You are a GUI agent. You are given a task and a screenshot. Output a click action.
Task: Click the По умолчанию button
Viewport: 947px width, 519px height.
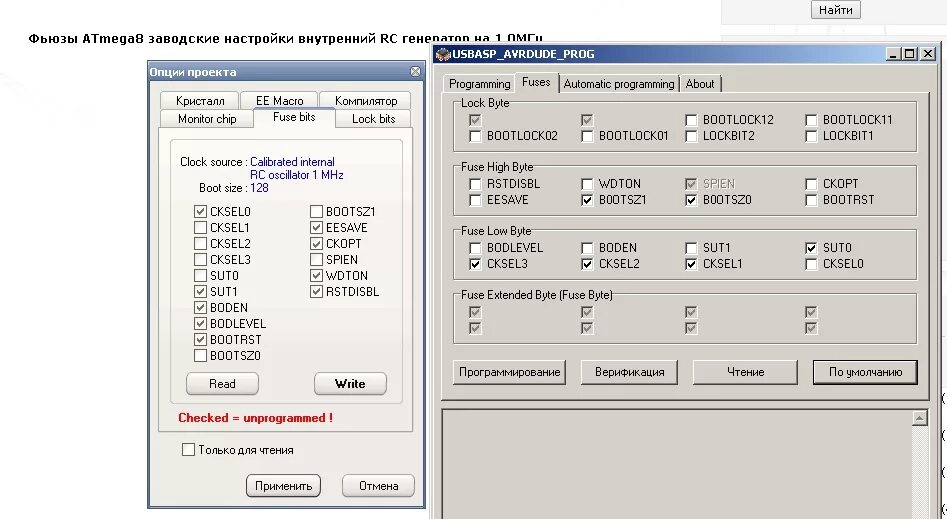[865, 372]
